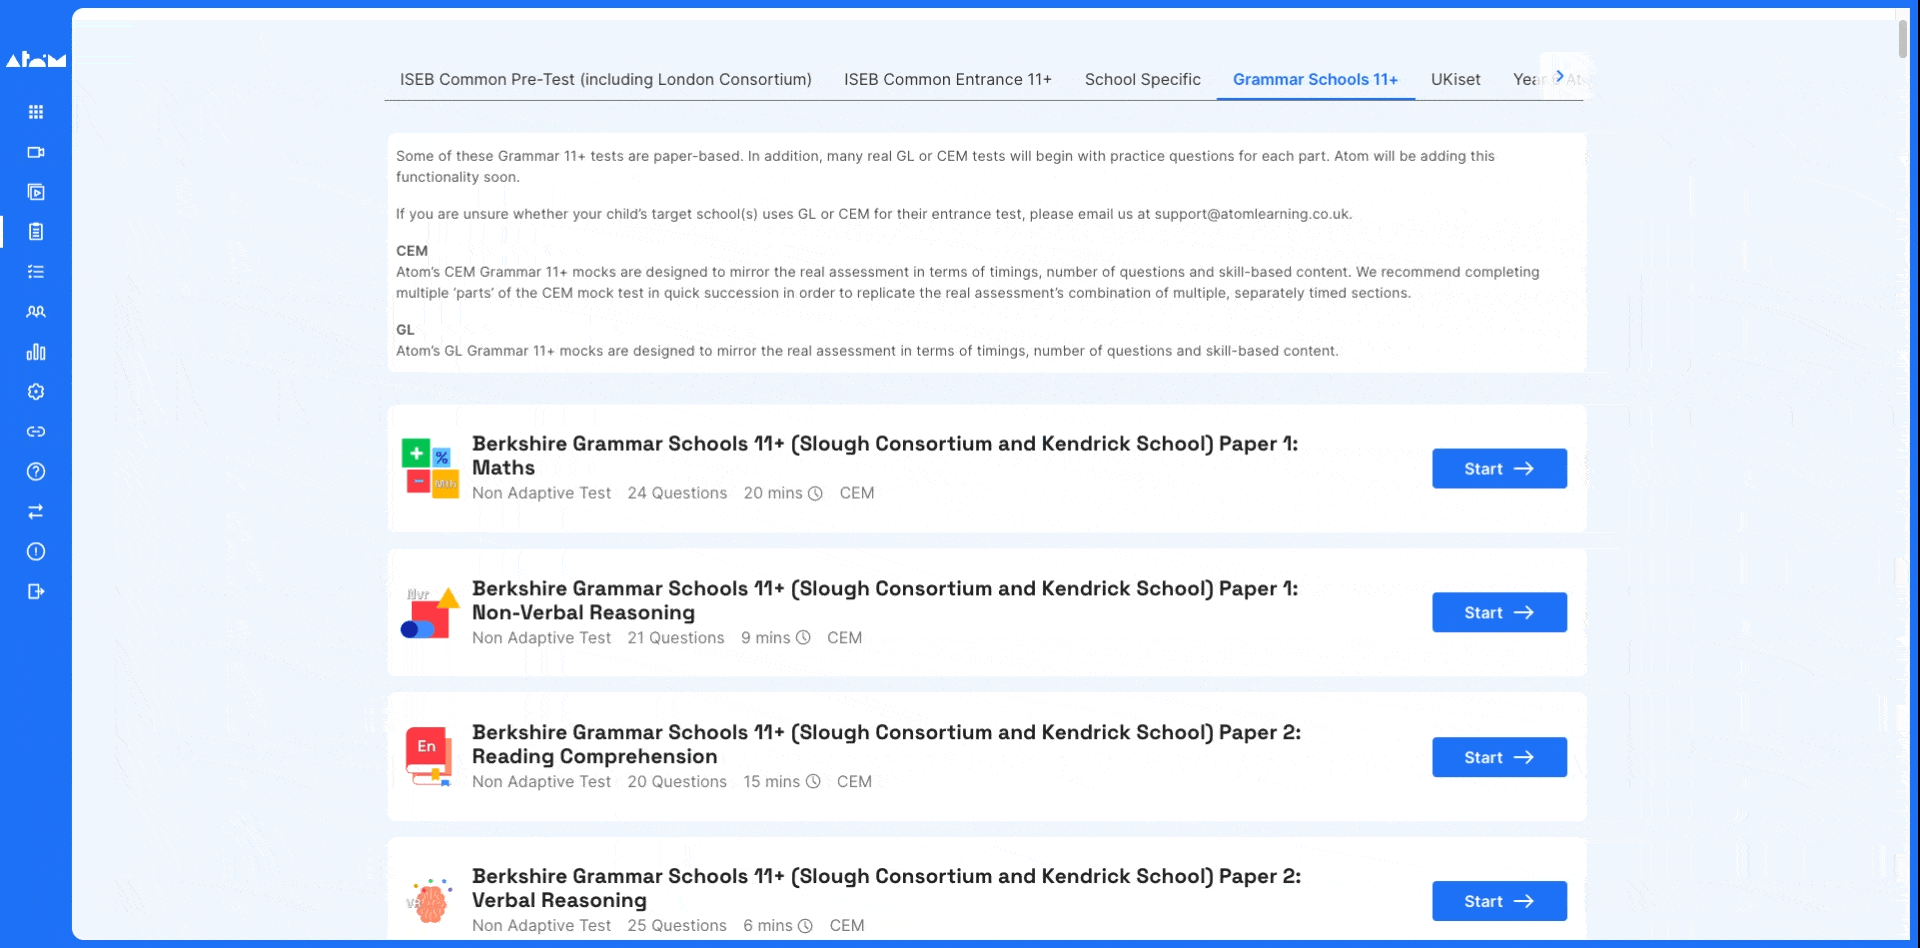This screenshot has width=1920, height=948.
Task: Click the CEM heading in the info box
Action: click(412, 251)
